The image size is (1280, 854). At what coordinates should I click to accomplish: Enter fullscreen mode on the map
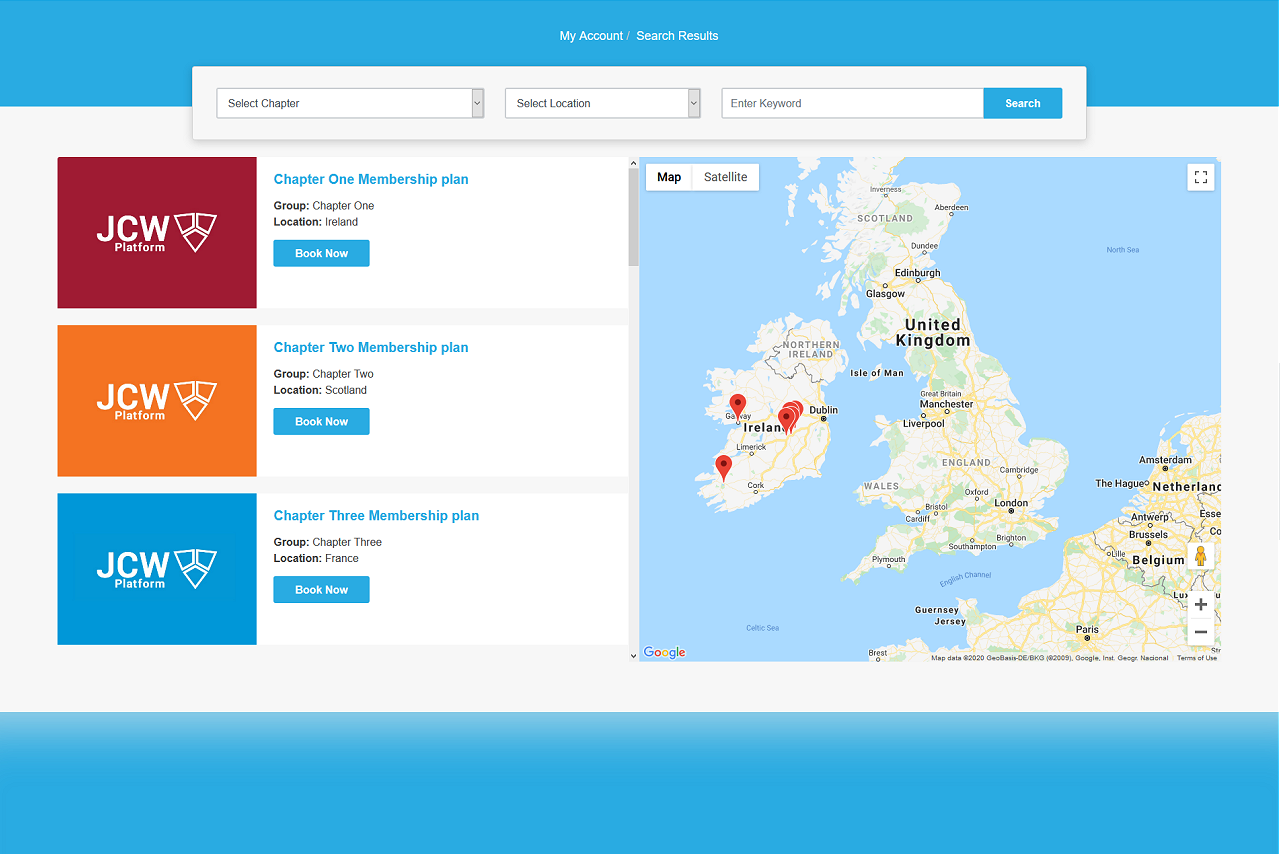tap(1200, 177)
